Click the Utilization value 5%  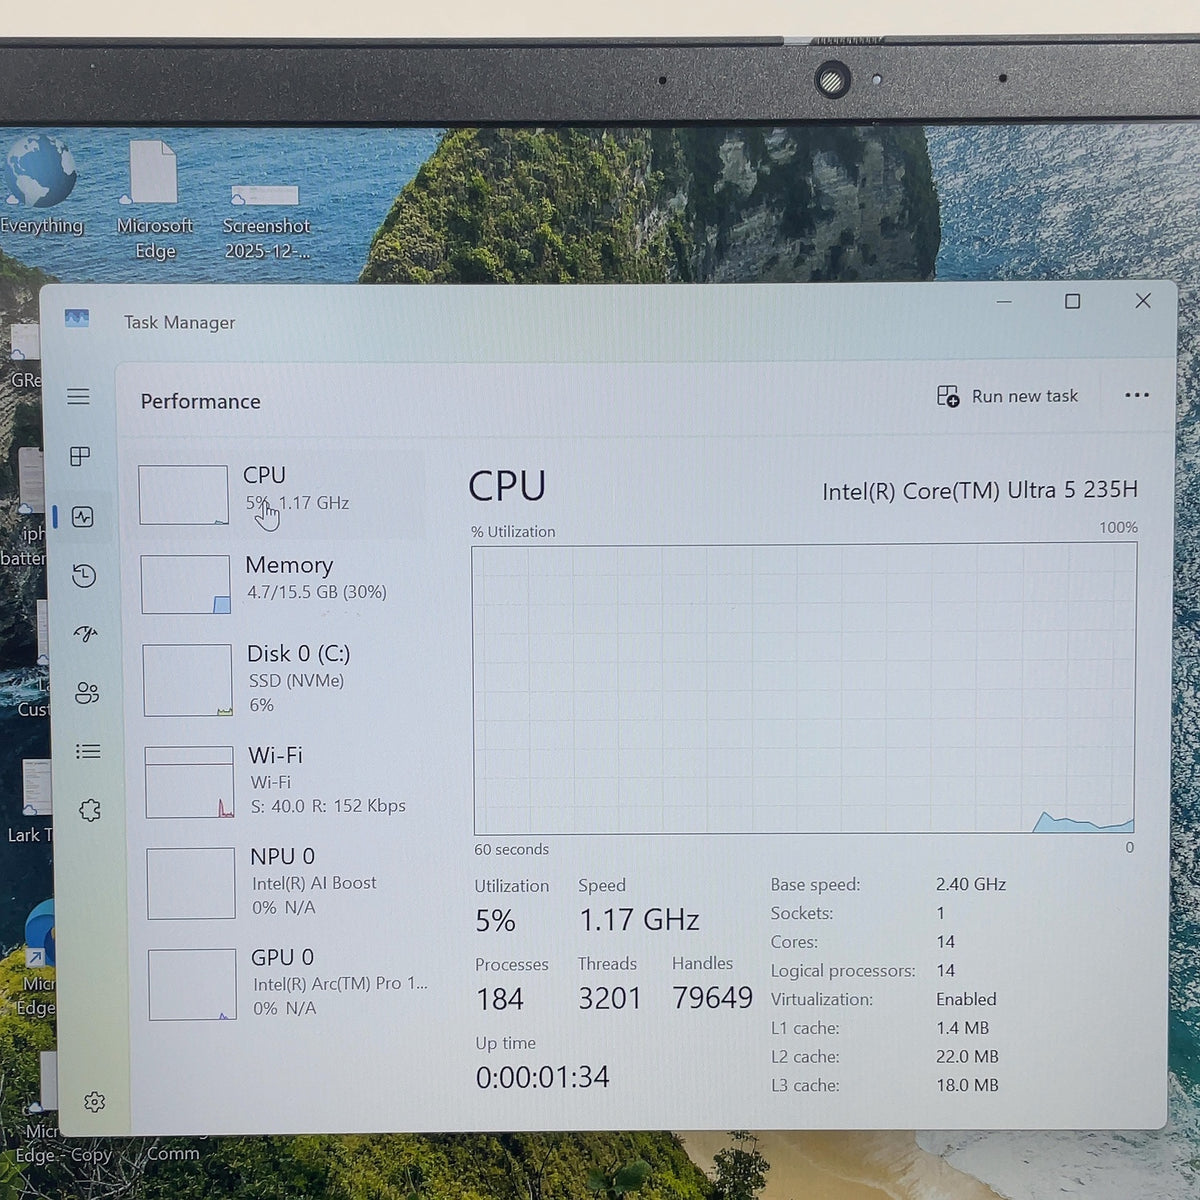tap(495, 921)
